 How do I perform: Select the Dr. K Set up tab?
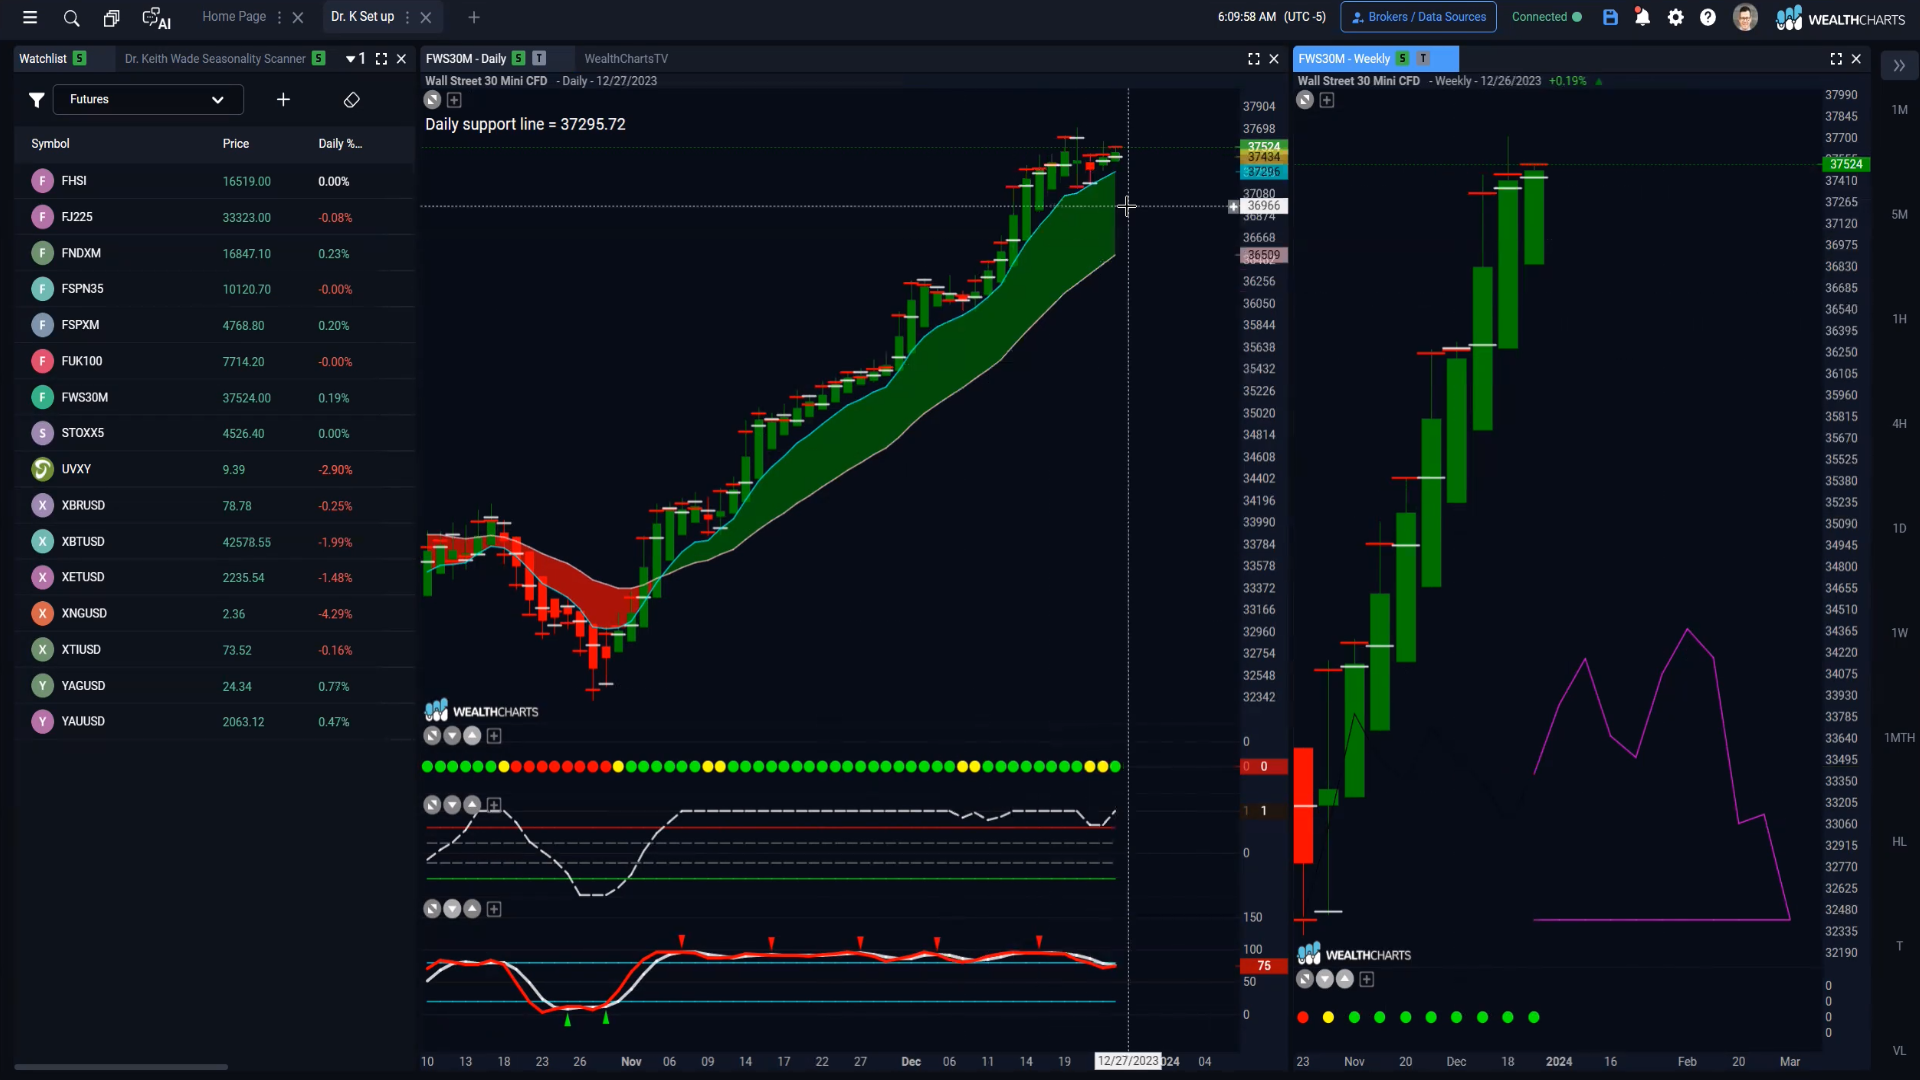click(x=362, y=17)
